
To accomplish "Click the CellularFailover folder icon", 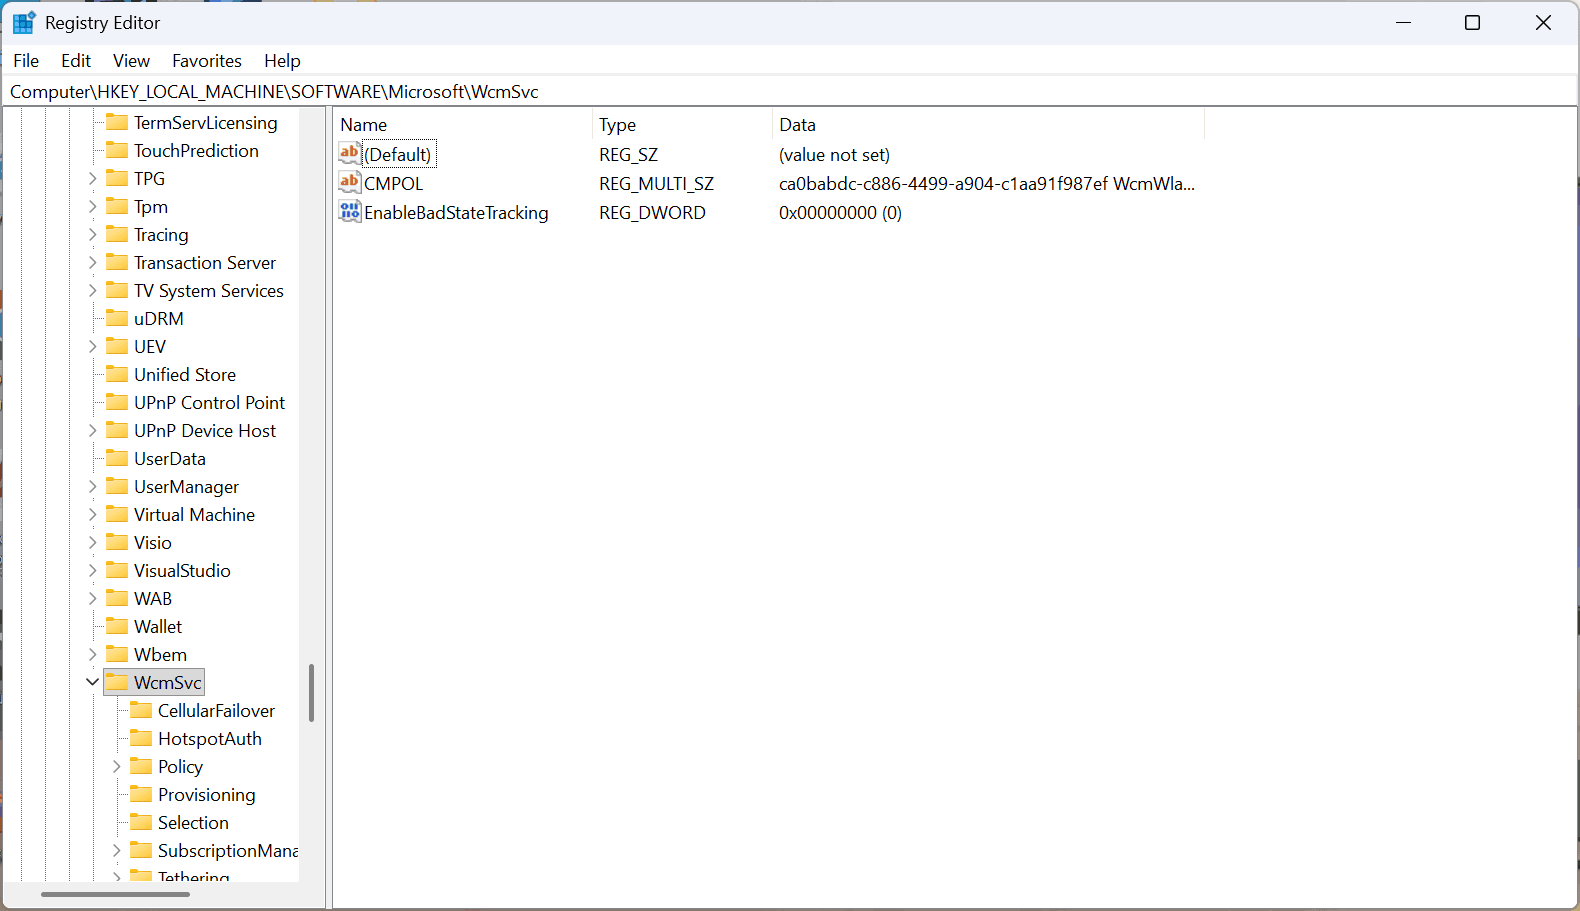I will (x=141, y=710).
